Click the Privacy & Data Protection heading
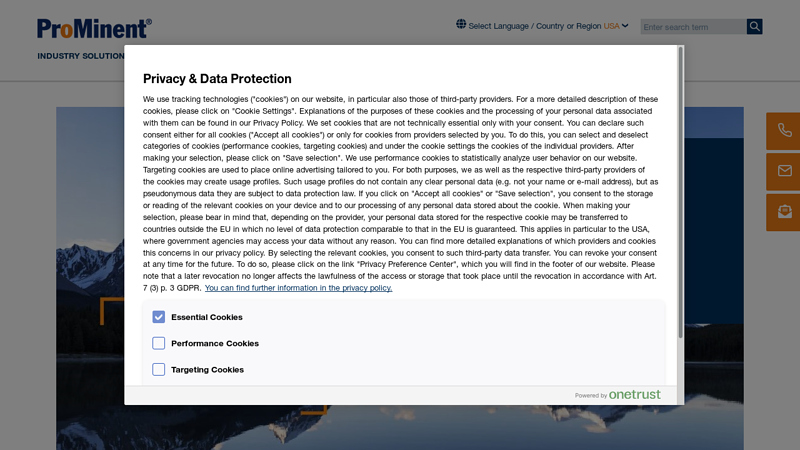This screenshot has width=800, height=450. point(217,79)
